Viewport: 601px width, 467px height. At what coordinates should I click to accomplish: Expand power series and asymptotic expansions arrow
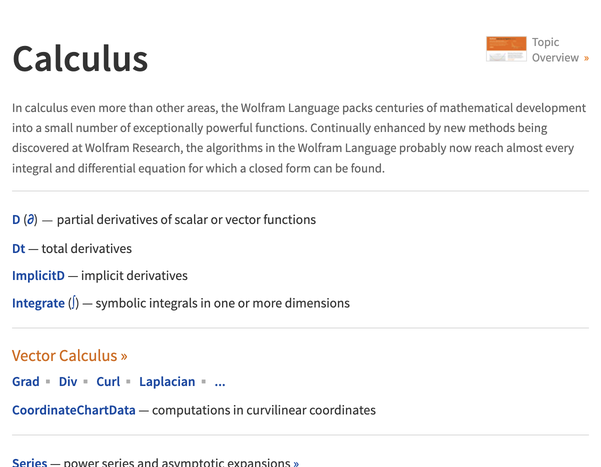pos(296,463)
